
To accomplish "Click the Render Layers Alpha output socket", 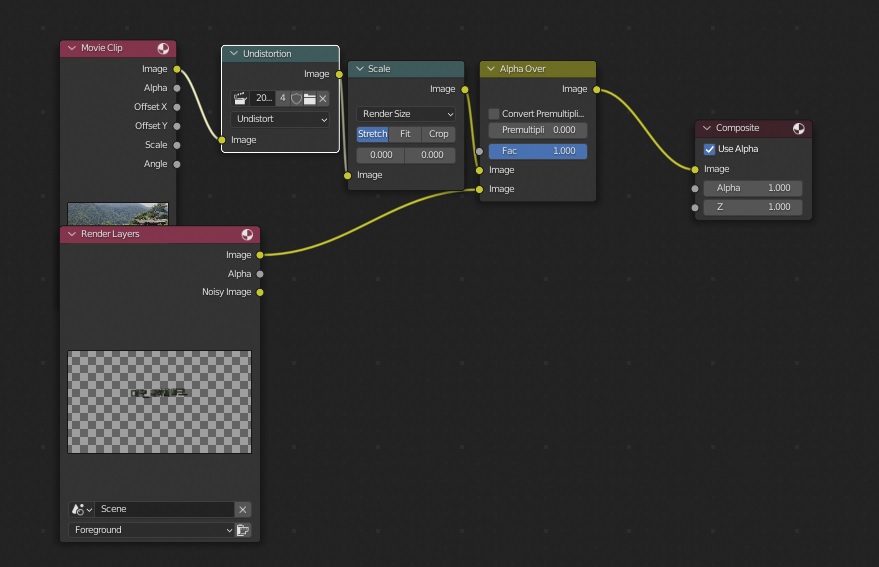I will tap(260, 274).
